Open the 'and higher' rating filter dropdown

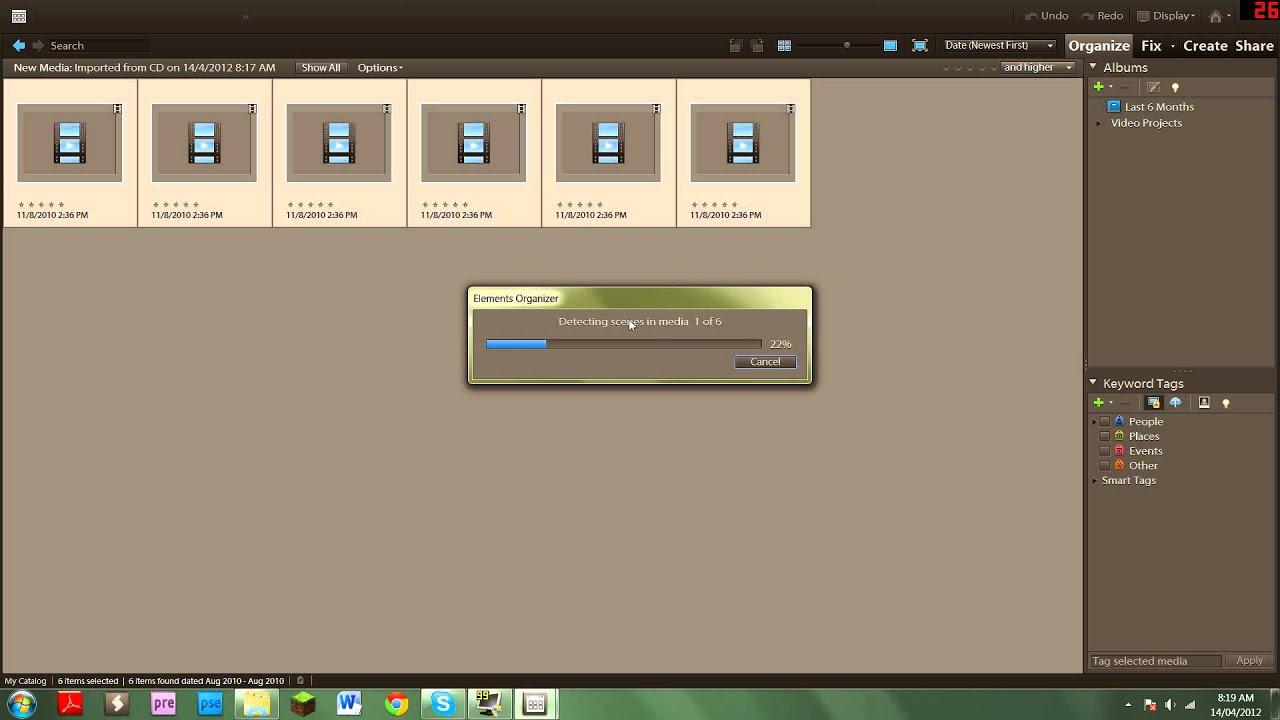[1038, 67]
